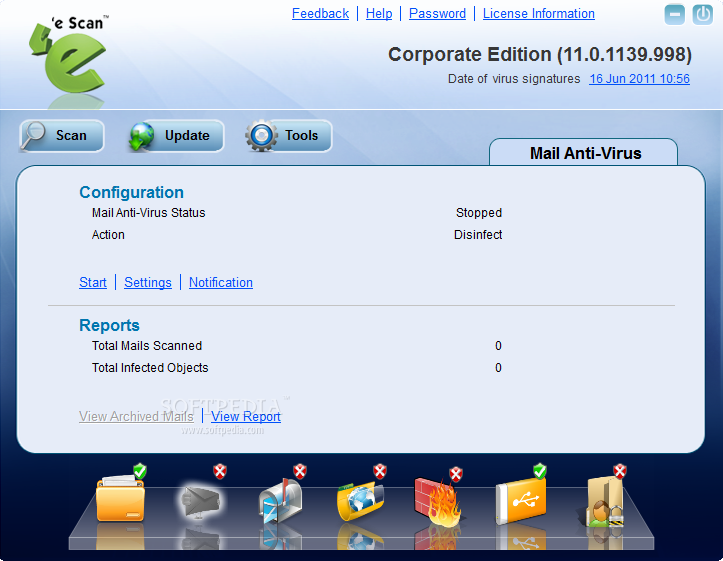This screenshot has height=561, width=723.
Task: Click the red X badge on the user lock icon
Action: 620,471
